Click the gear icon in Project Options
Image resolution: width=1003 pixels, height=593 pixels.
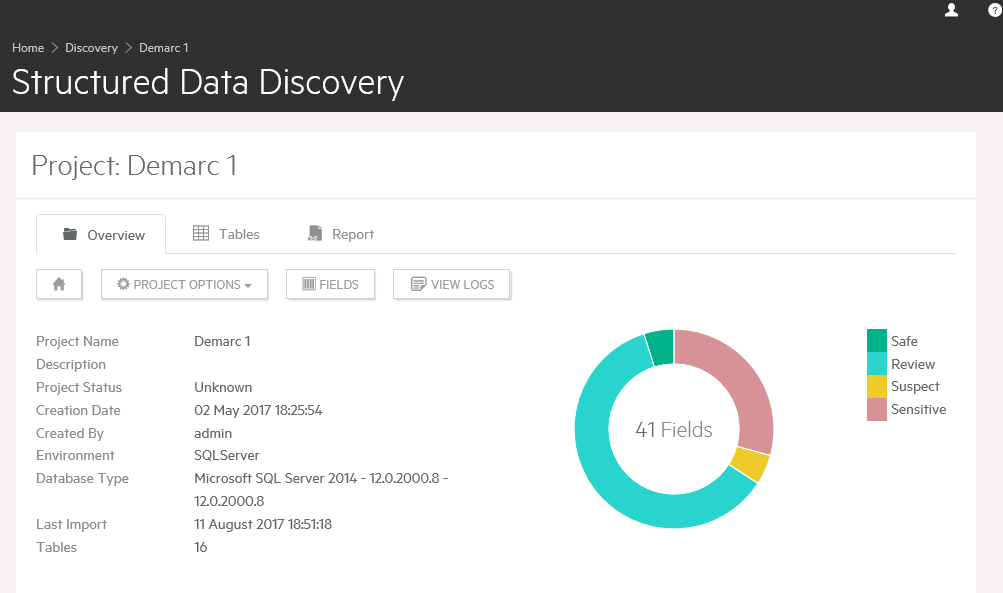click(124, 284)
